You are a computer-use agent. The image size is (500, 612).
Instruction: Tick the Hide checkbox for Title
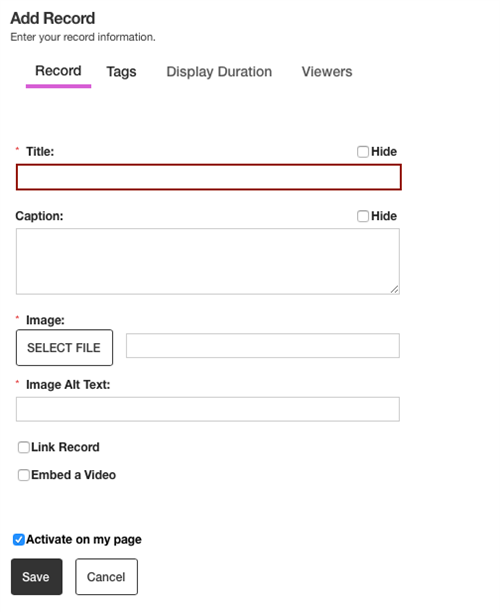pyautogui.click(x=363, y=152)
